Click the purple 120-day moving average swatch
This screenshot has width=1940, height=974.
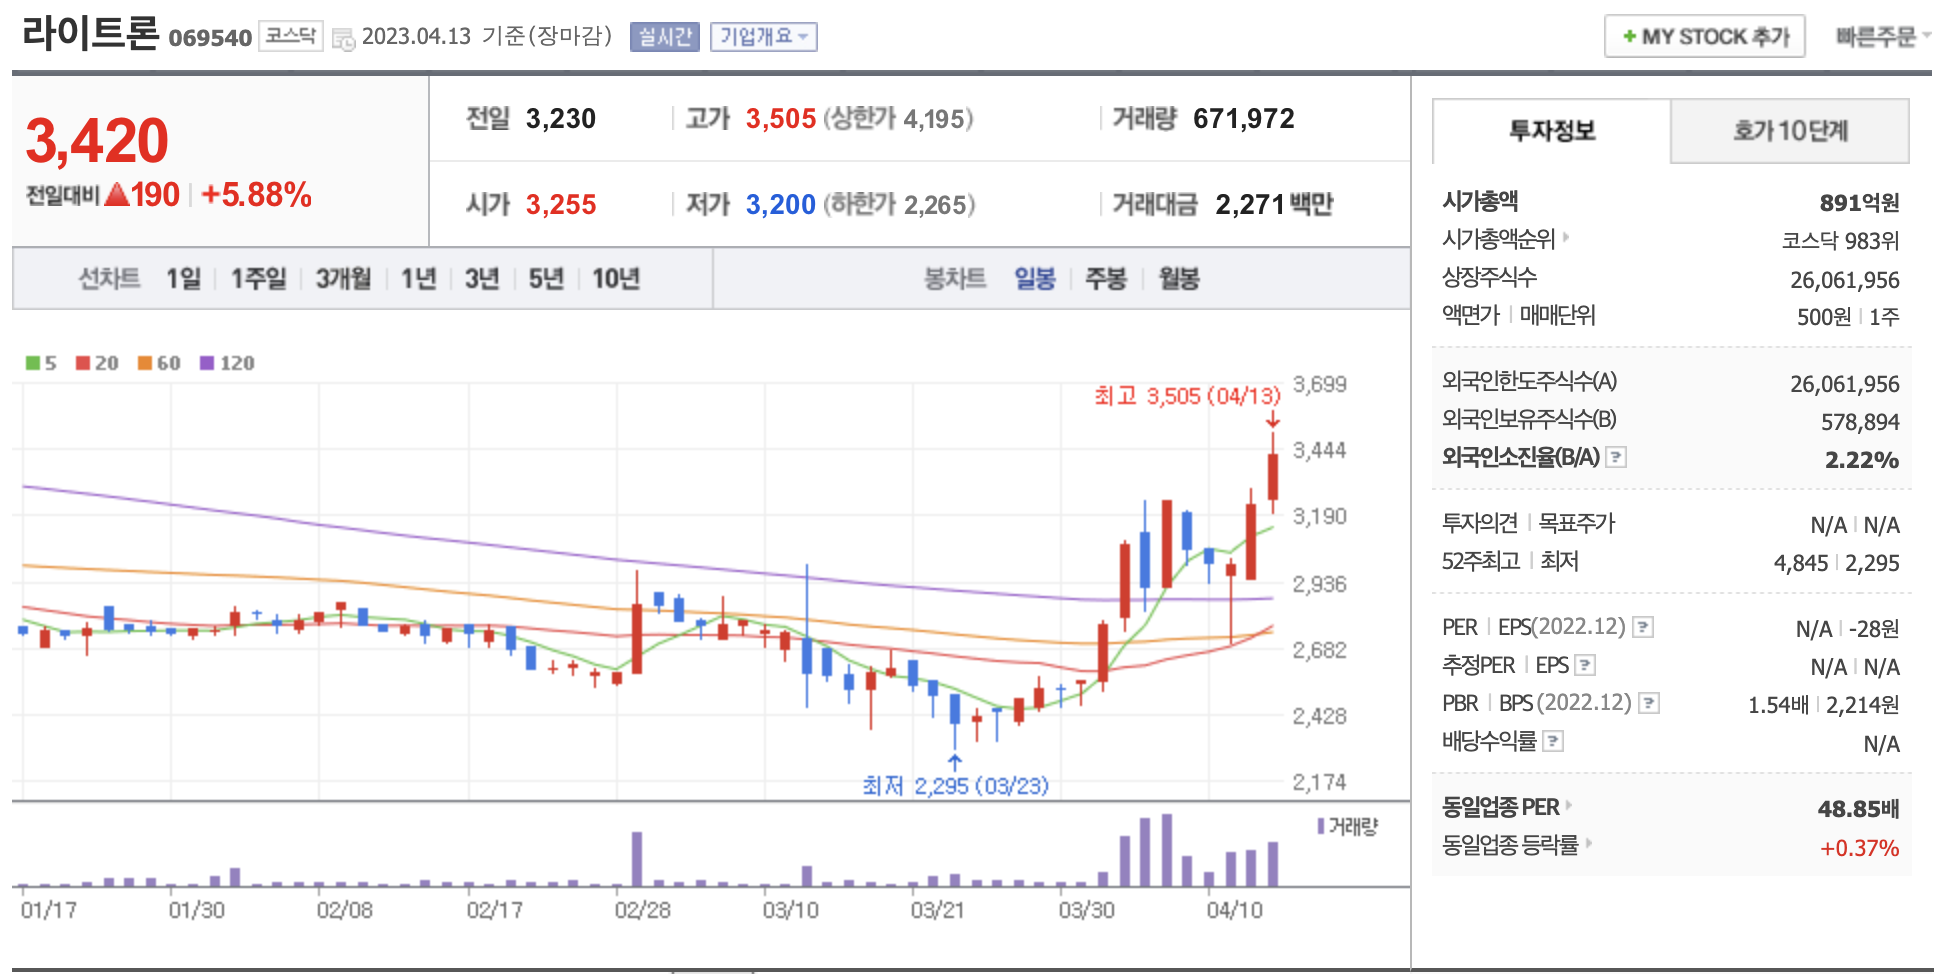coord(207,363)
